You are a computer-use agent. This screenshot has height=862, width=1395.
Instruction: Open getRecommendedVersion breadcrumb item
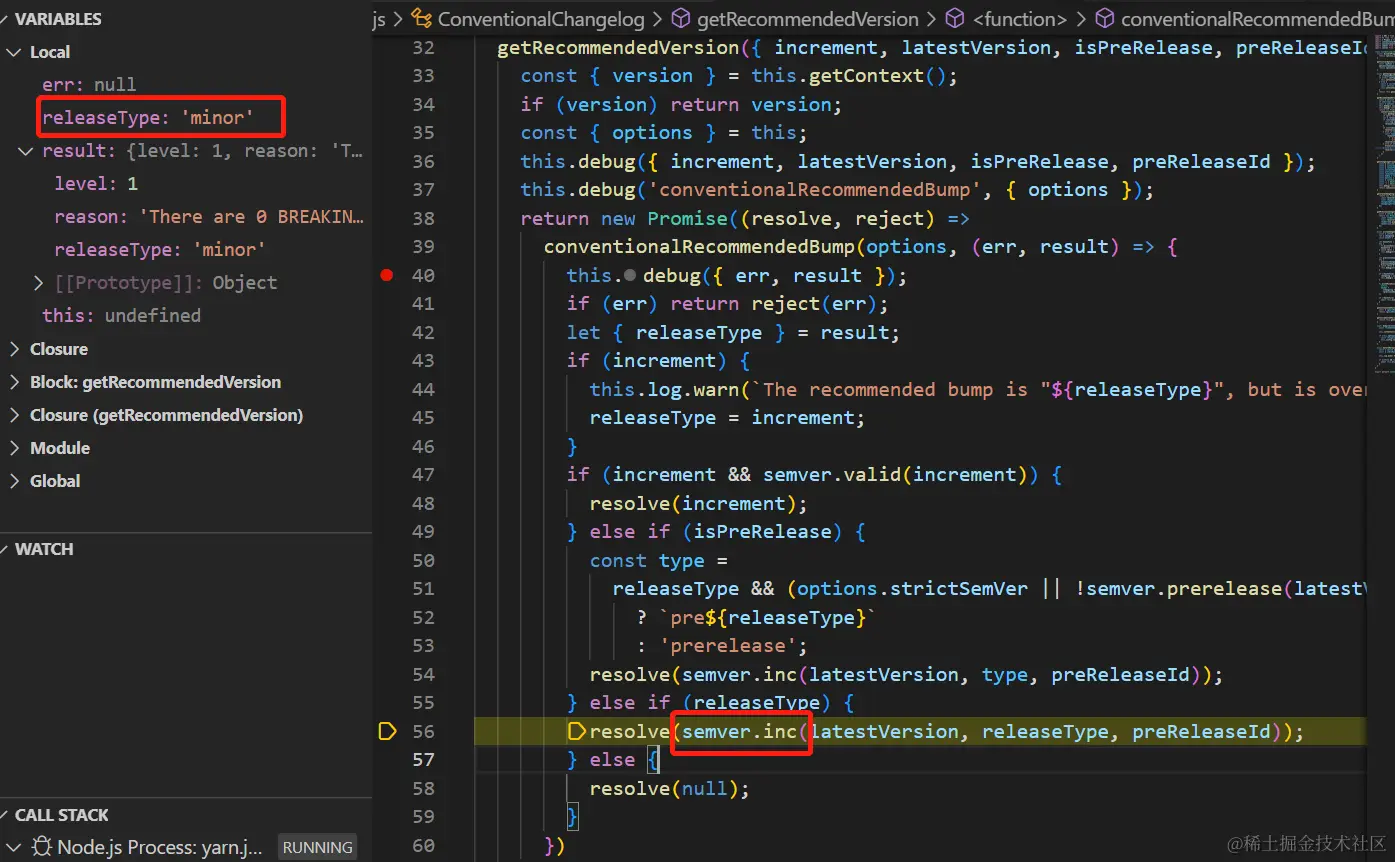coord(808,19)
